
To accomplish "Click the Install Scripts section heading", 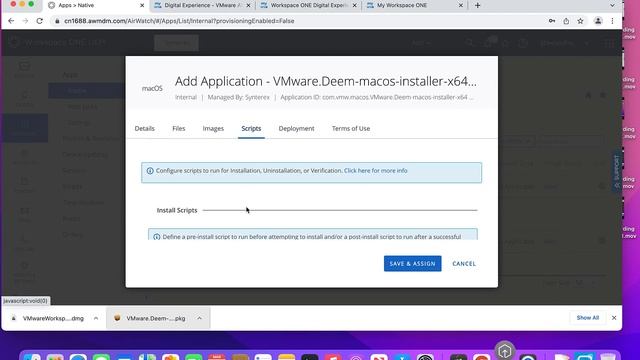I will (x=177, y=210).
